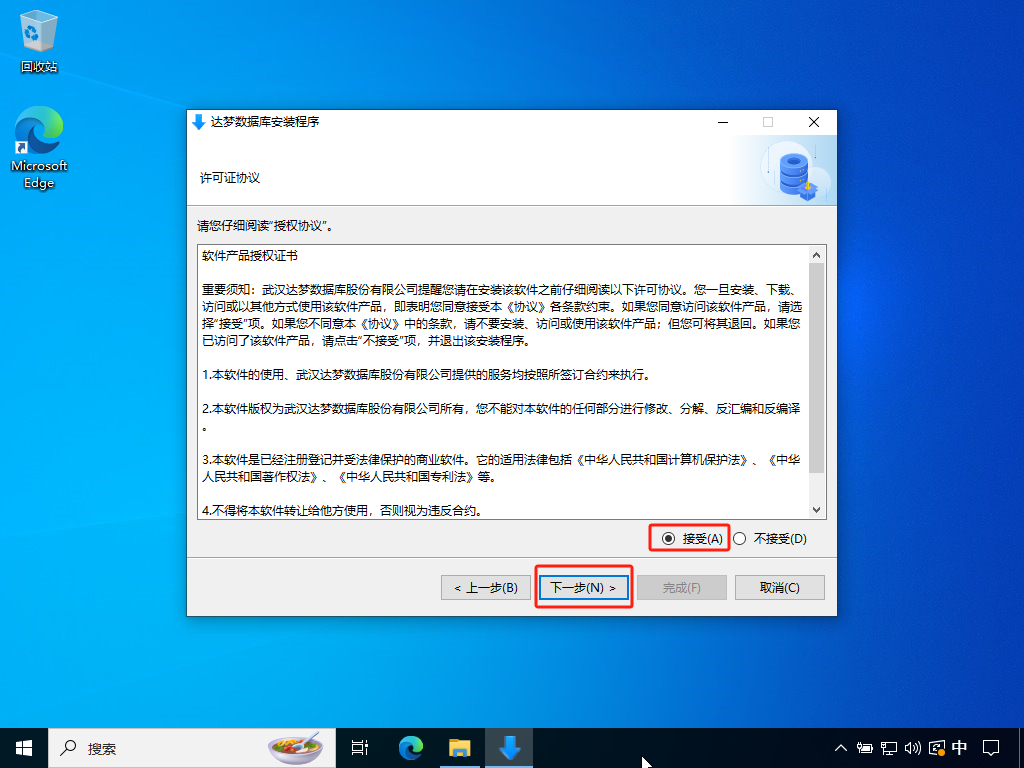1024x768 pixels.
Task: Open the 回收站 Recycle Bin desktop icon
Action: [x=39, y=42]
